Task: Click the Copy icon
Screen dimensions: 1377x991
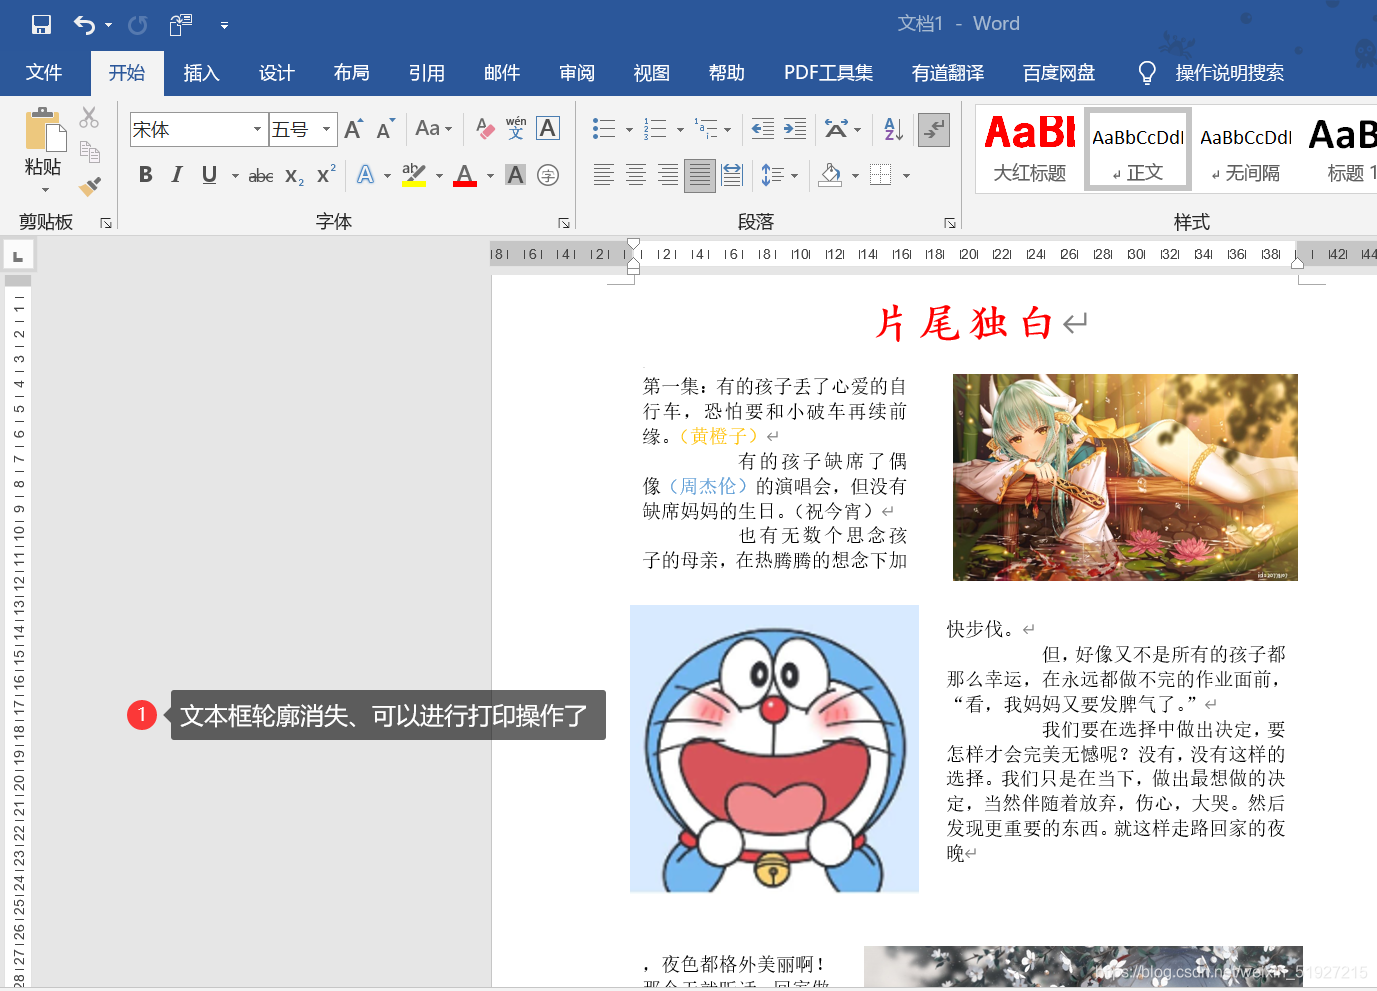Action: tap(90, 152)
